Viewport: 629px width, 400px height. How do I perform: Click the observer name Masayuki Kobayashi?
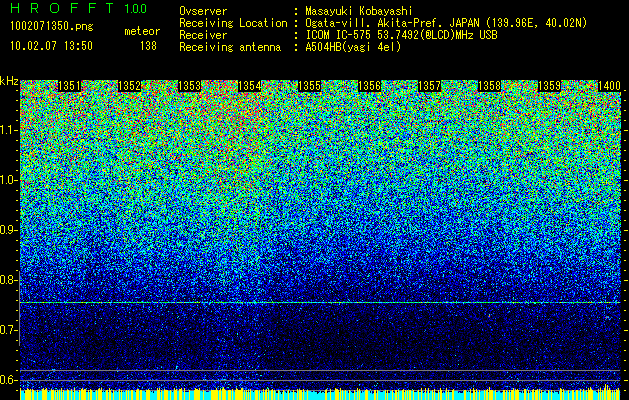[359, 12]
